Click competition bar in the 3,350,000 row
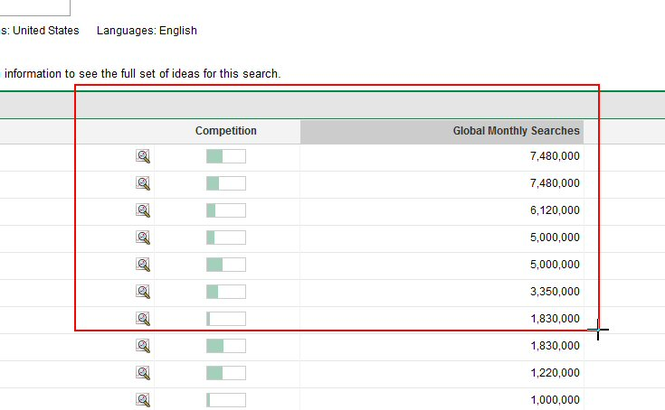This screenshot has width=665, height=410. click(x=226, y=291)
